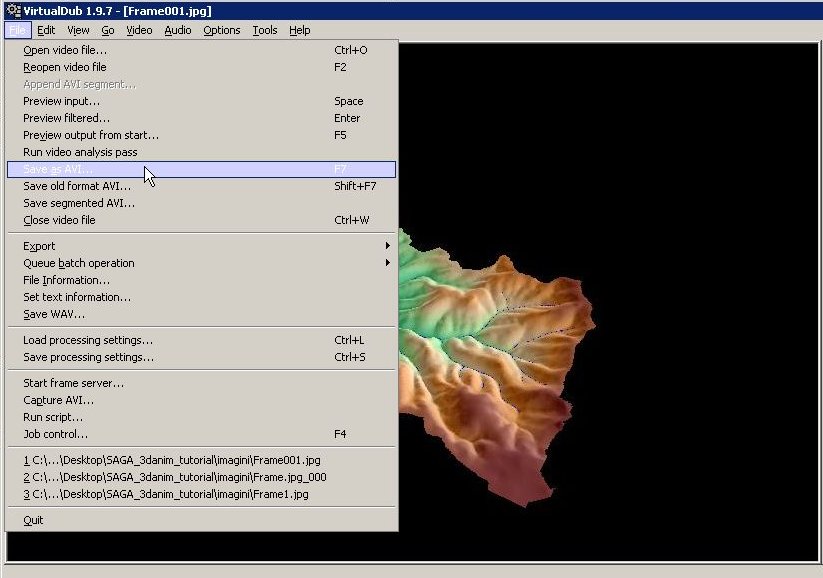Open File Information…
This screenshot has width=823, height=578.
[x=202, y=280]
